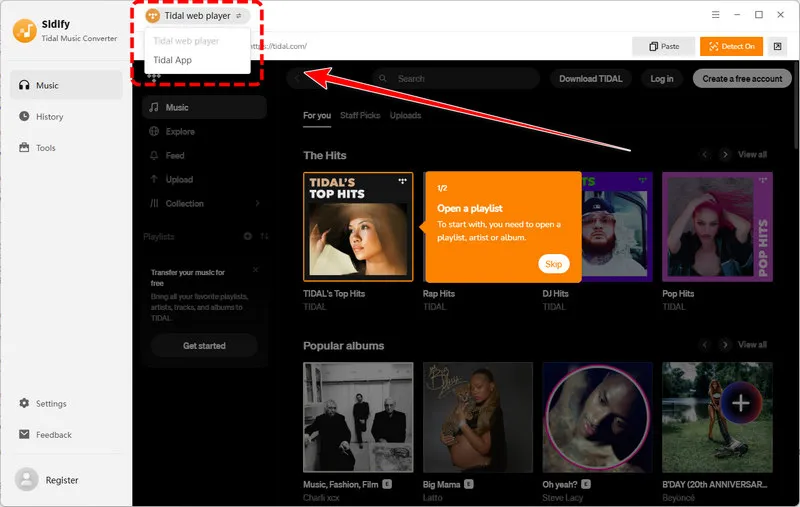Viewport: 800px width, 507px height.
Task: Select the greyed Tidal web player option
Action: (x=186, y=41)
